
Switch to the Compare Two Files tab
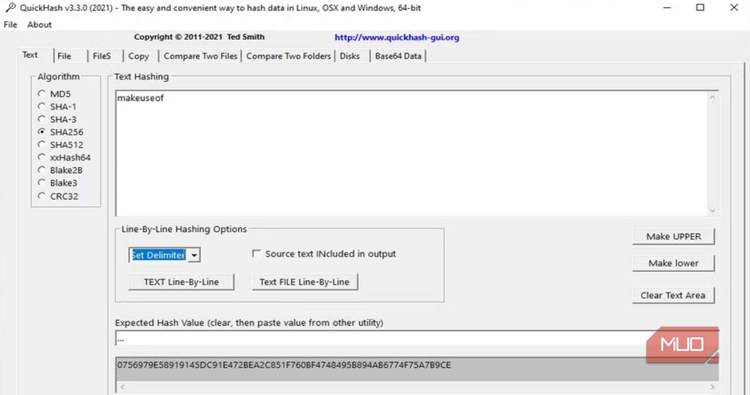pos(200,56)
